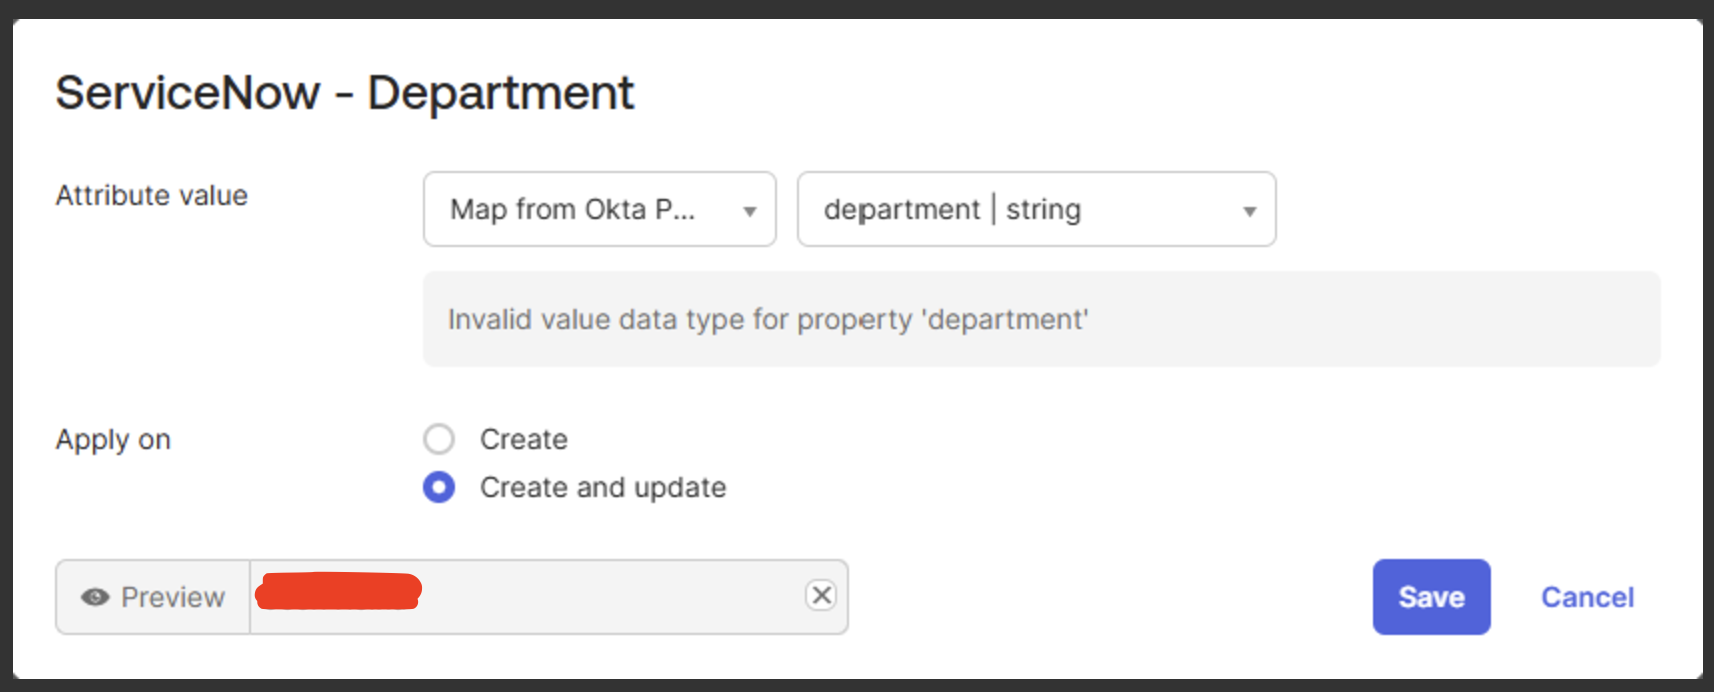
Task: Click the 'ServiceNow - Department' heading
Action: tap(344, 93)
